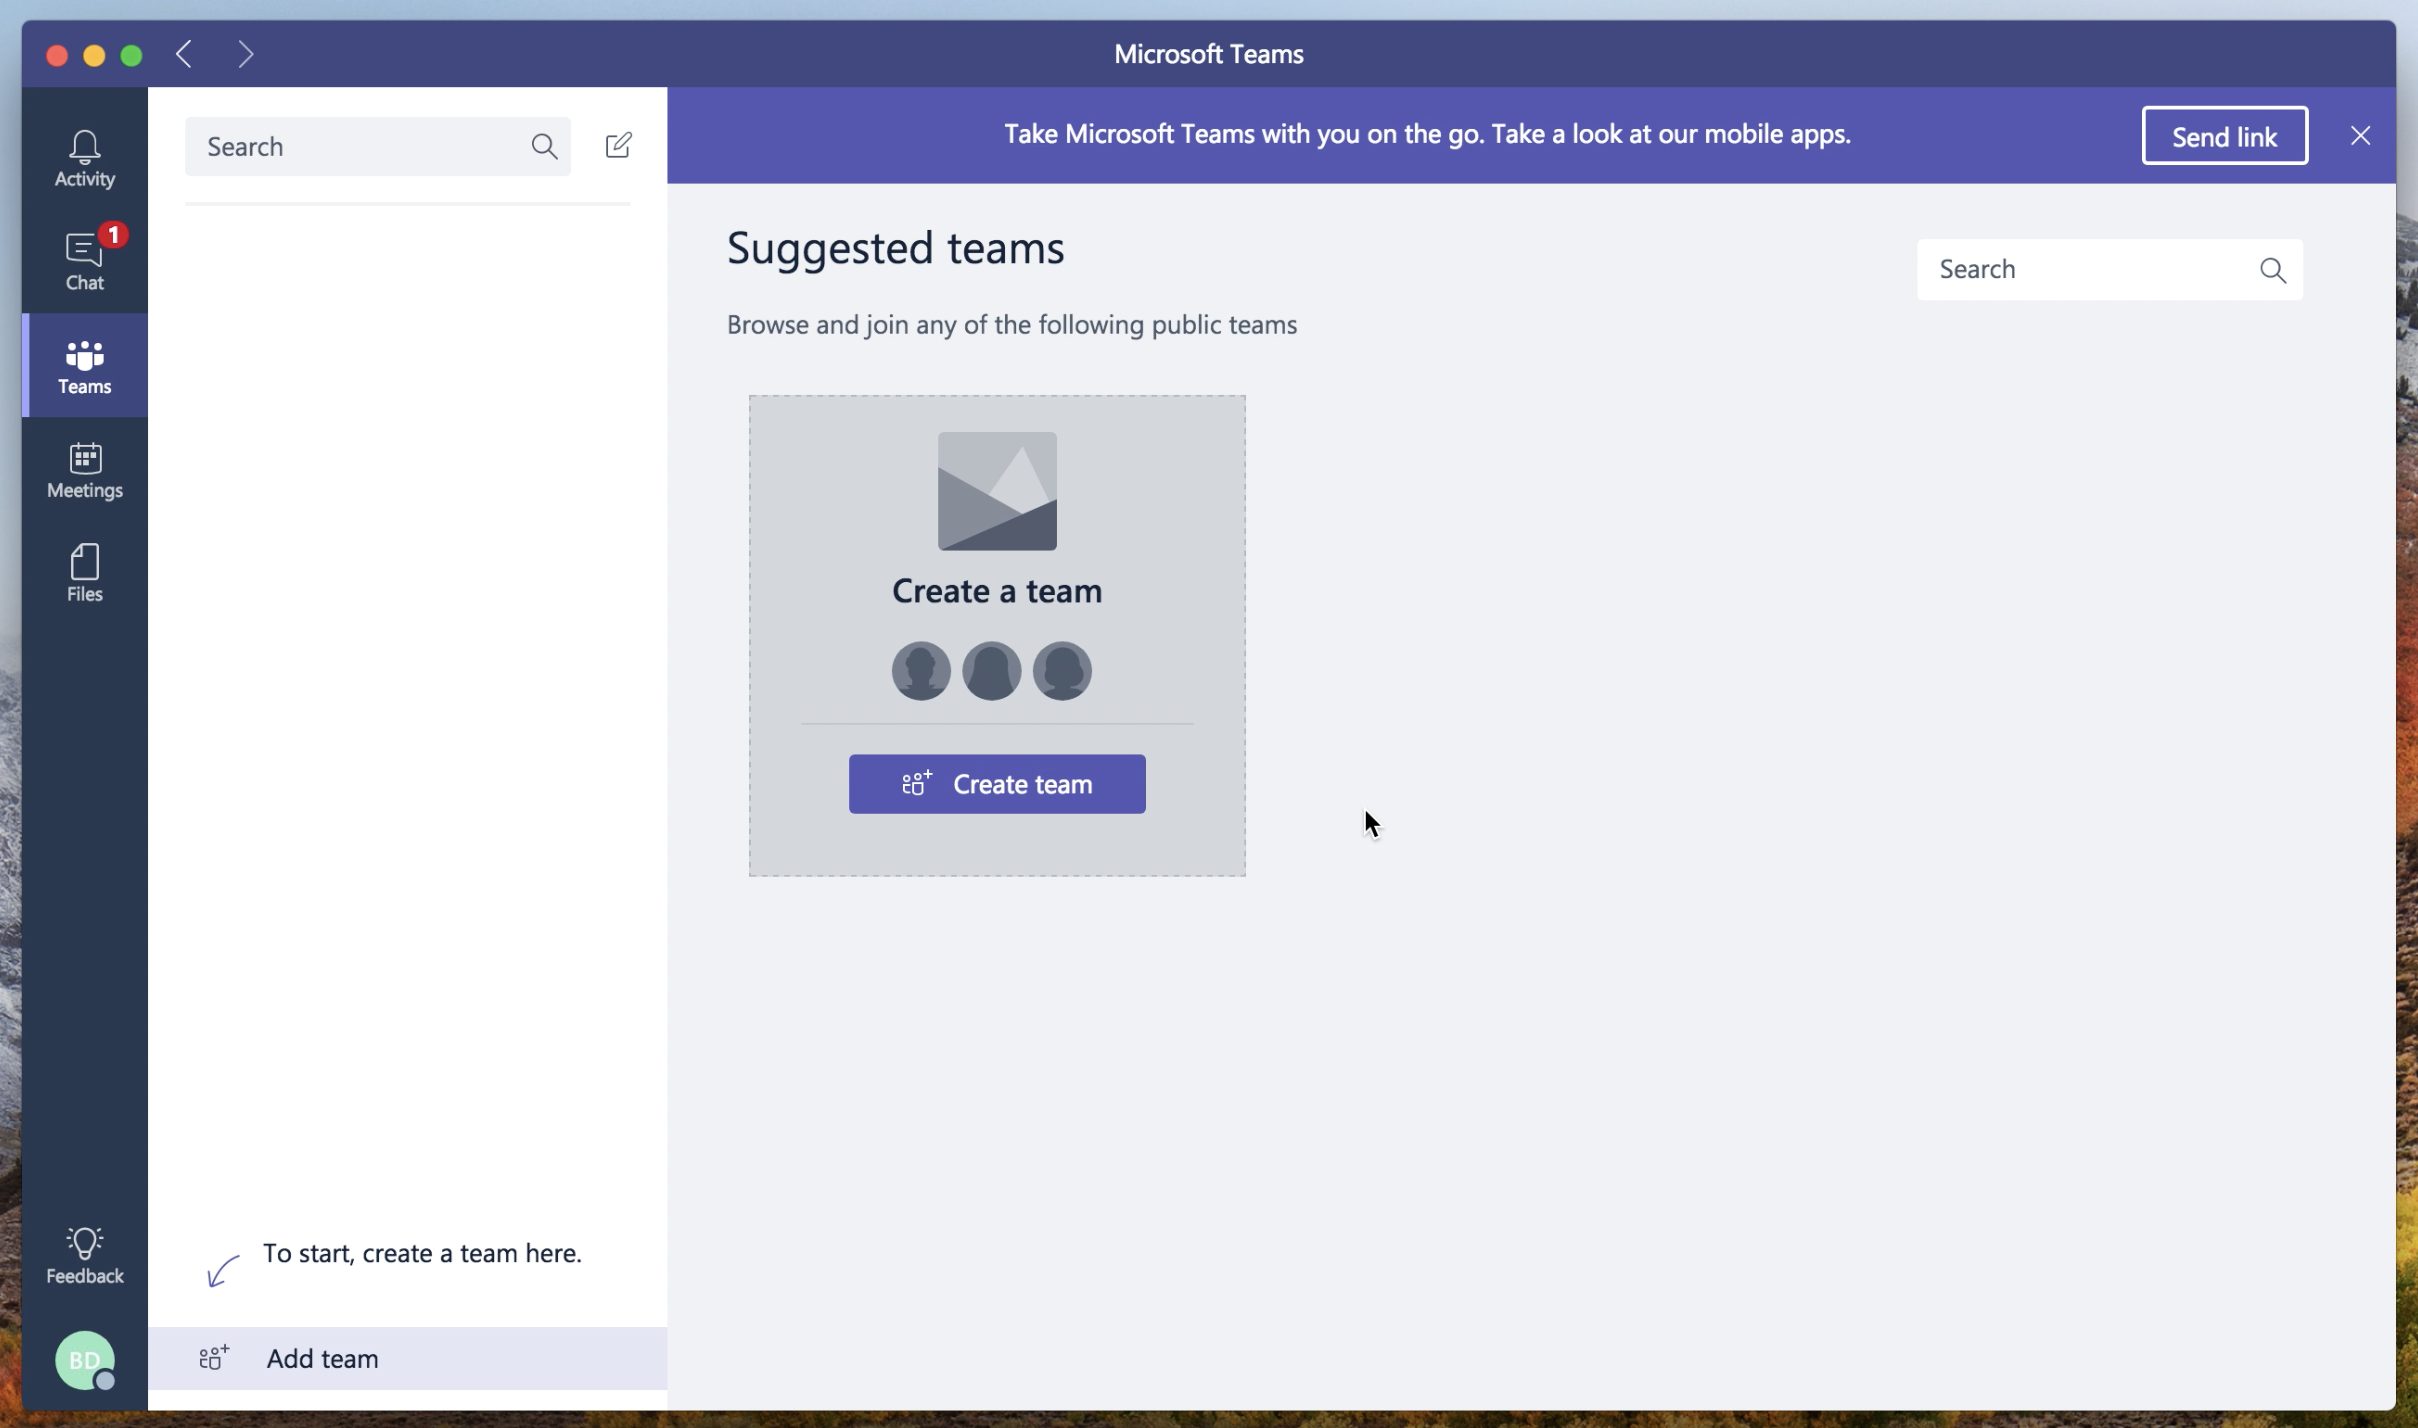This screenshot has width=2418, height=1428.
Task: Open the Activity bell icon
Action: [84, 158]
